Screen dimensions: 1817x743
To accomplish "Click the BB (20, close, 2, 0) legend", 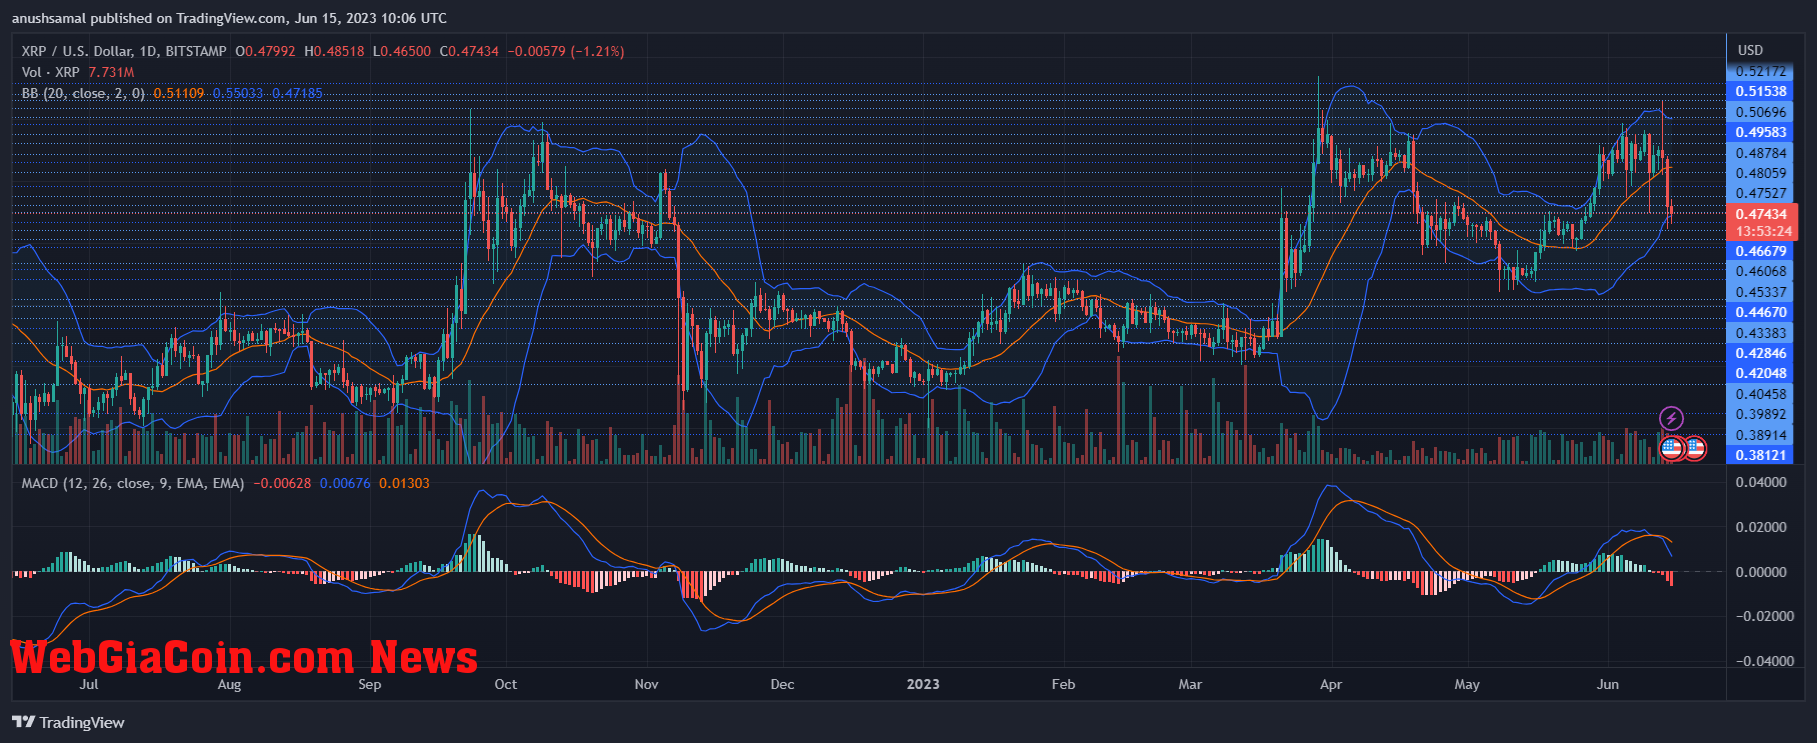I will [83, 93].
